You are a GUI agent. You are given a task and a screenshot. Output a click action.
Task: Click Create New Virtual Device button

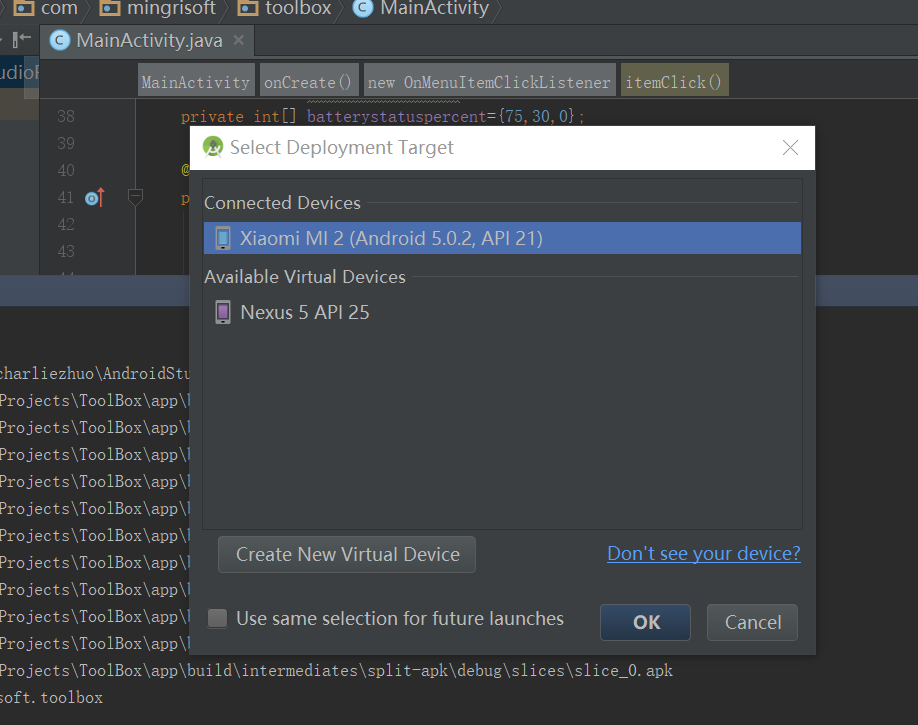(x=347, y=554)
